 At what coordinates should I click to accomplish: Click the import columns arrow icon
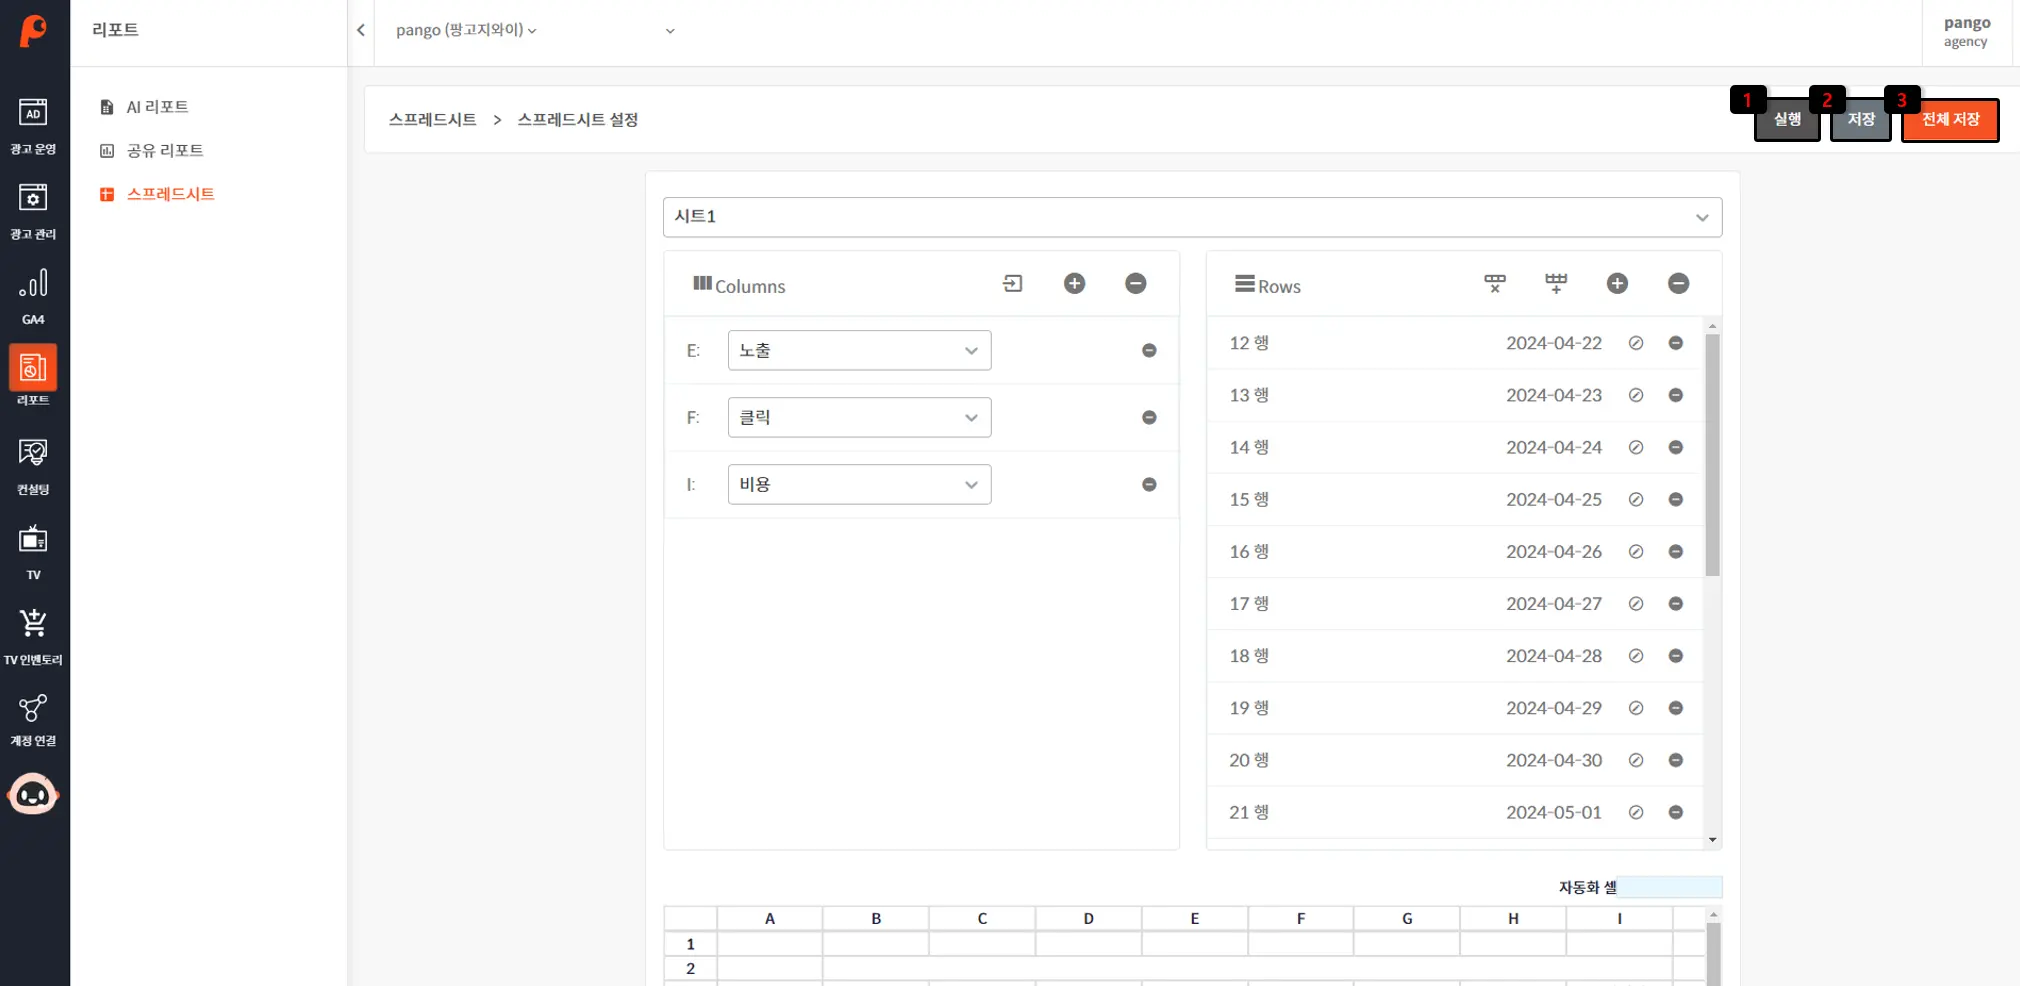[x=1013, y=284]
